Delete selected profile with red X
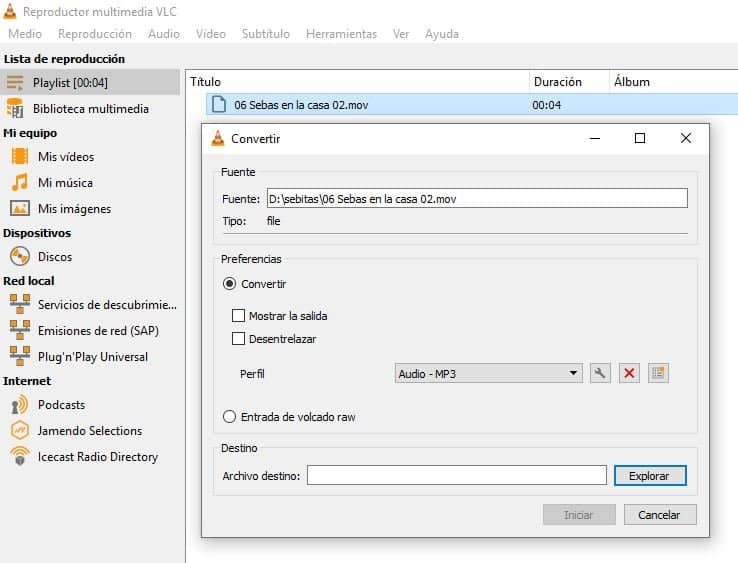Screen dimensions: 738x563 (629, 374)
